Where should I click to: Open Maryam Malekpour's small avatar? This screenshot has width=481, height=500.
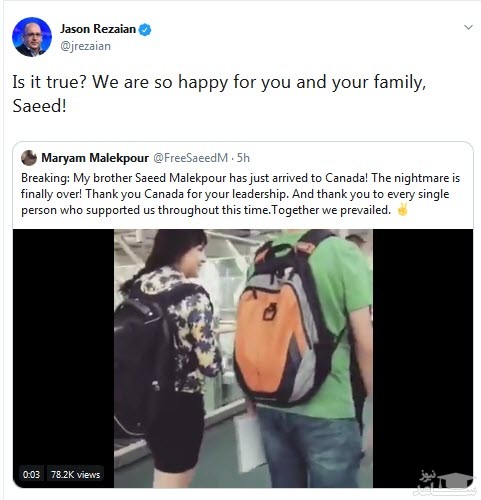(x=29, y=158)
